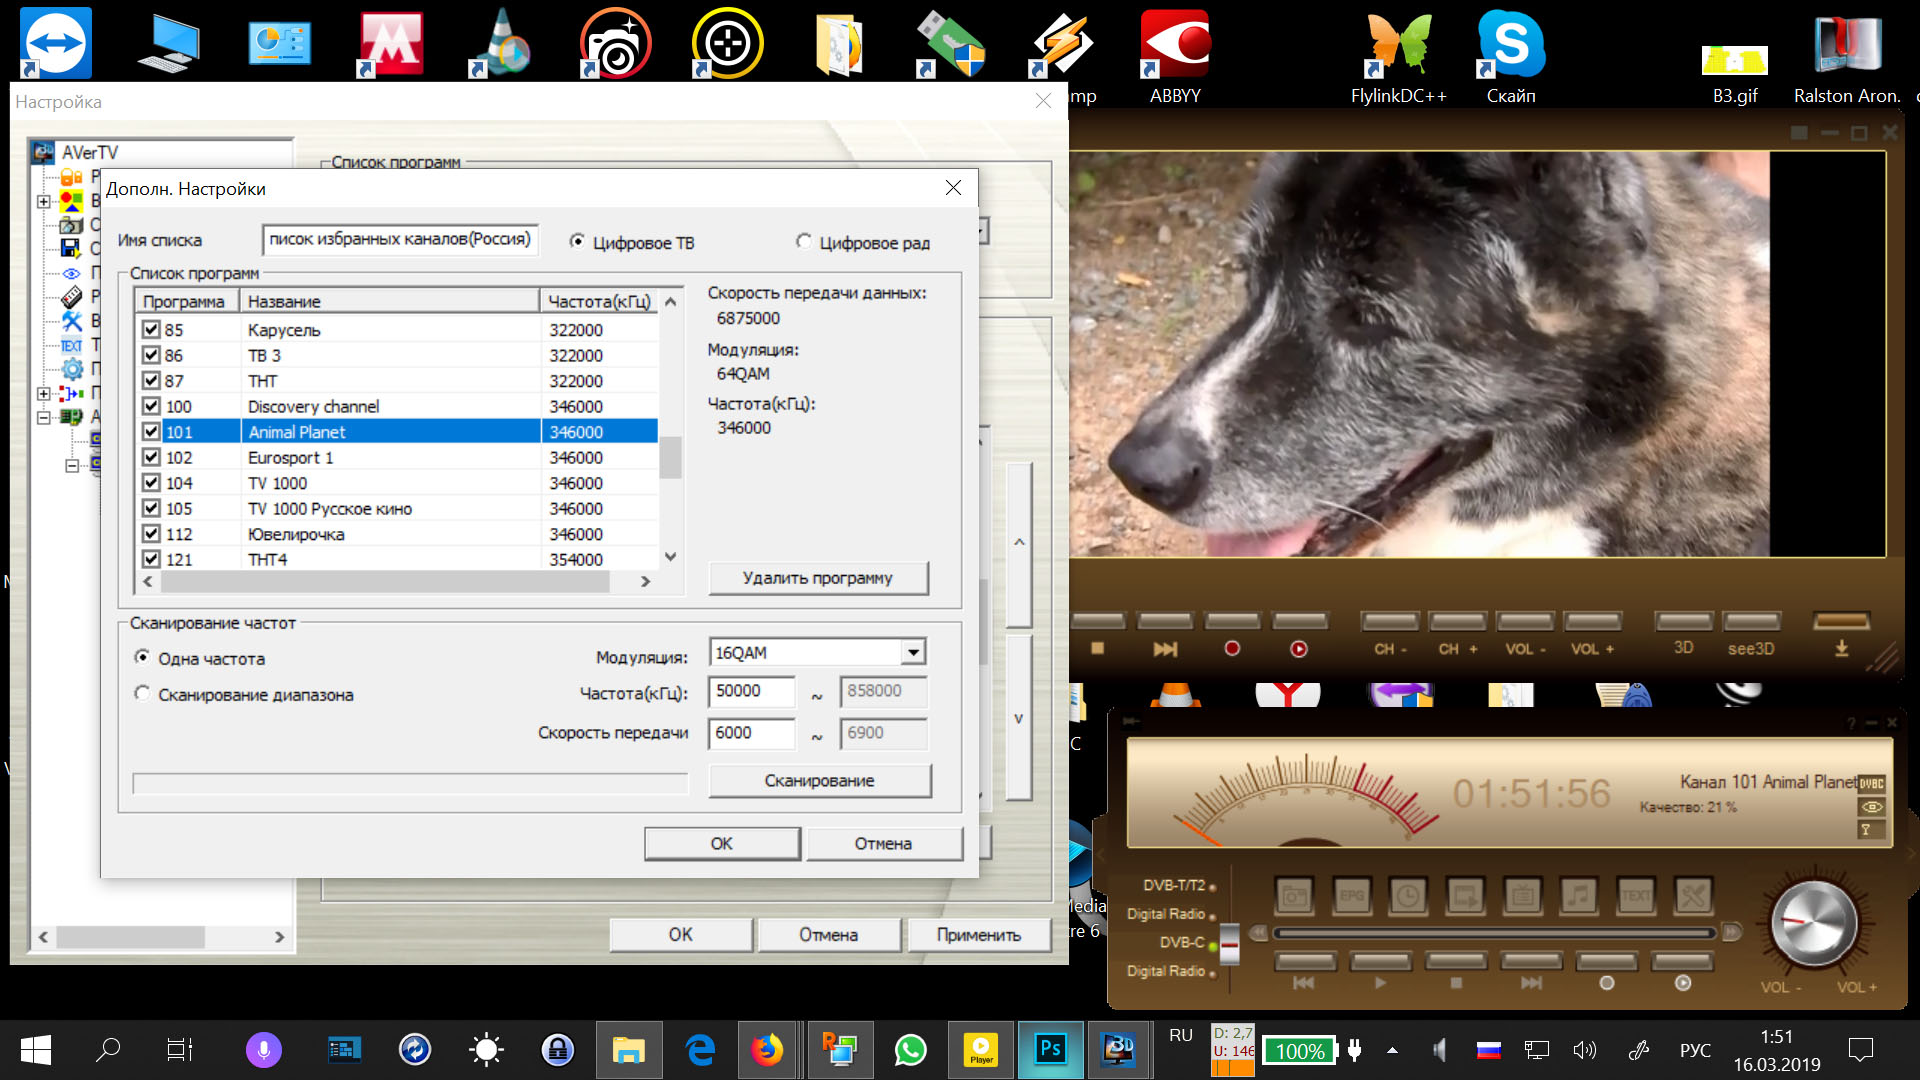Click the snapshot camera icon in the AVerTV panel
Image resolution: width=1920 pixels, height=1080 pixels.
(x=1294, y=896)
